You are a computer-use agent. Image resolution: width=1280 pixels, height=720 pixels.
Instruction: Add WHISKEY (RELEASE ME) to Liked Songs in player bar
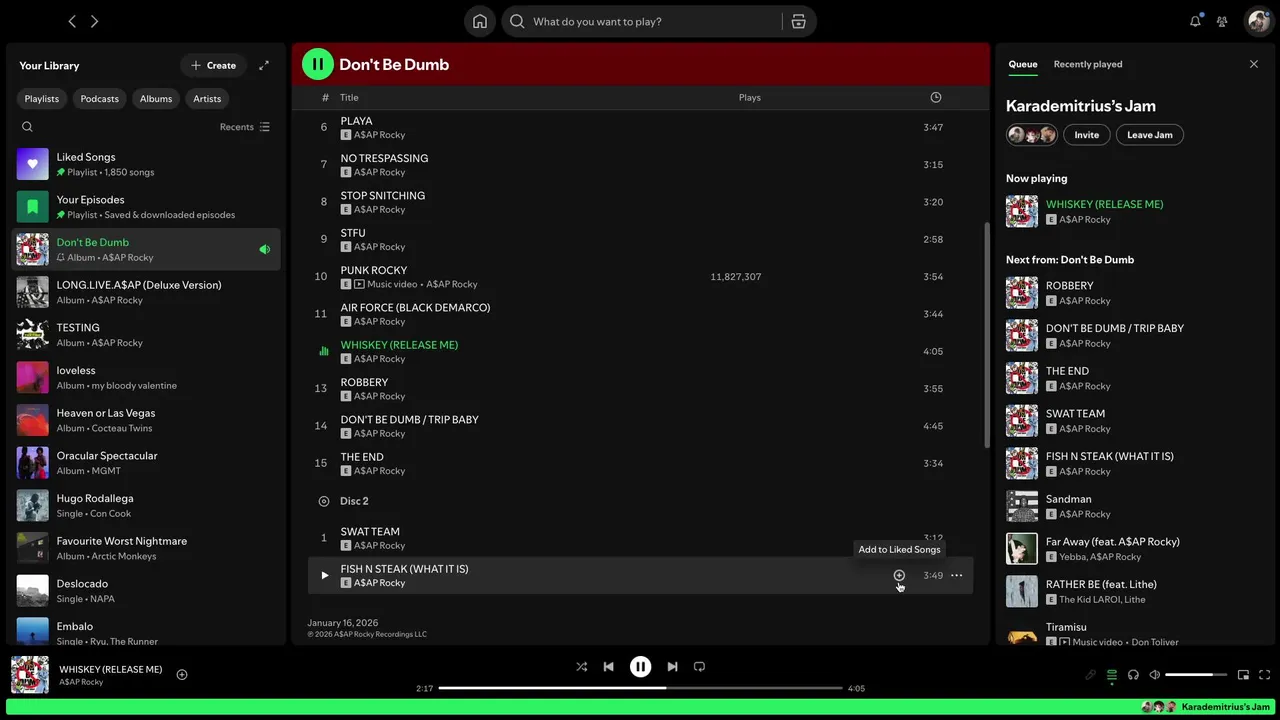(182, 674)
